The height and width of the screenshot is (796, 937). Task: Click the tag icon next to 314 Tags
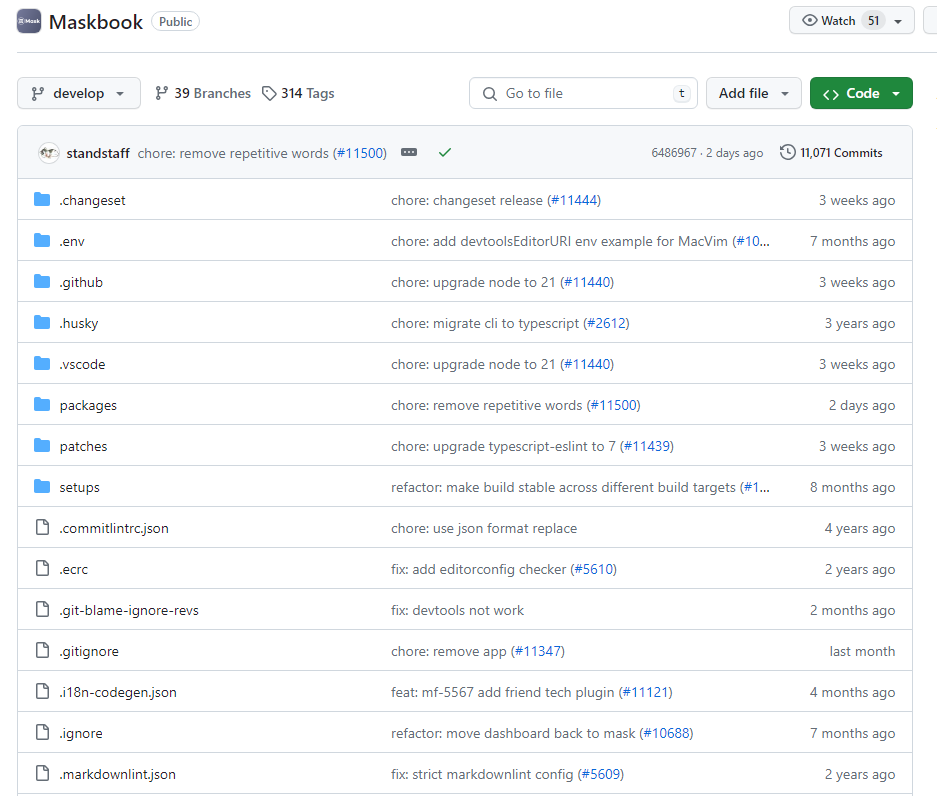point(270,93)
